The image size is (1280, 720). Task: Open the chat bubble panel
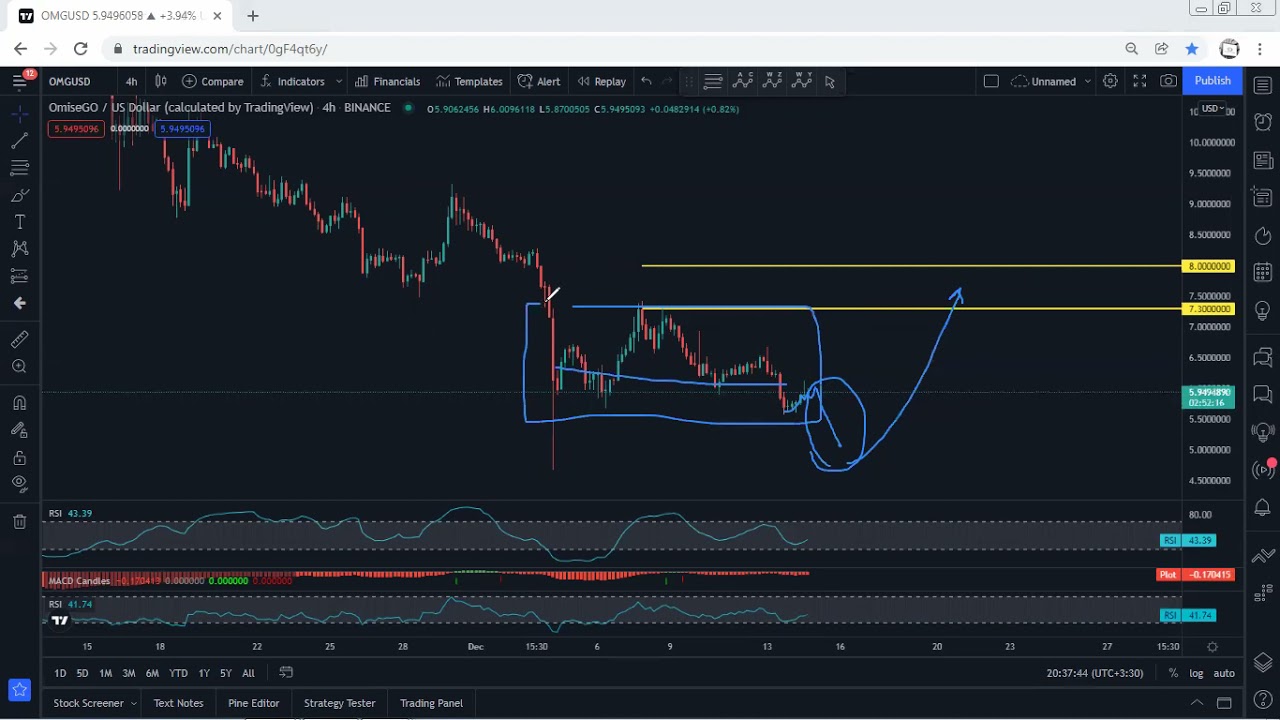(x=1262, y=393)
